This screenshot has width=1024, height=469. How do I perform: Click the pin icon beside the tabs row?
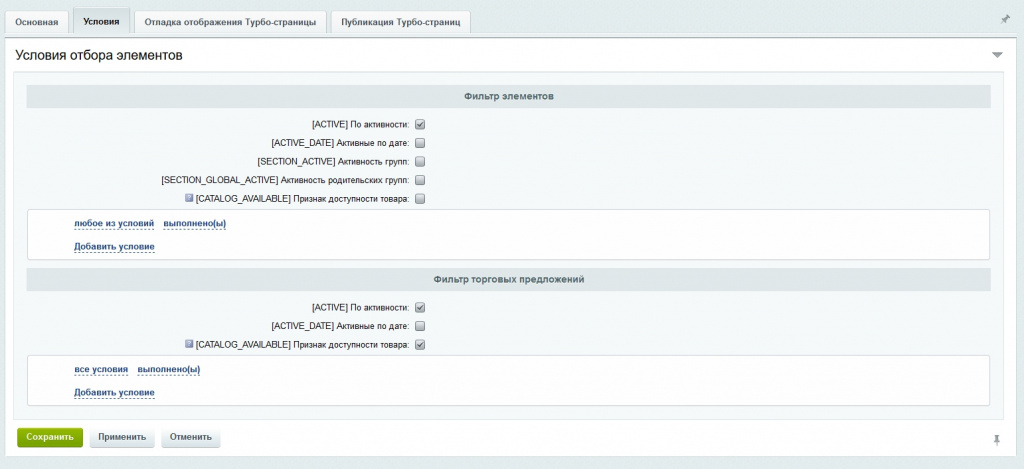(1005, 19)
